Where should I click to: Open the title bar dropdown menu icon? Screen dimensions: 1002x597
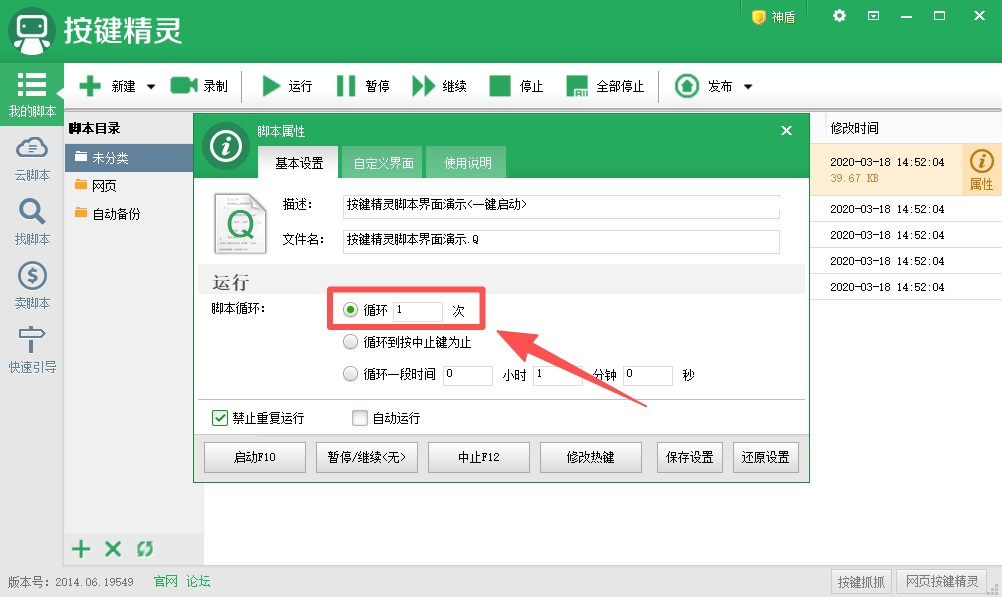[873, 16]
